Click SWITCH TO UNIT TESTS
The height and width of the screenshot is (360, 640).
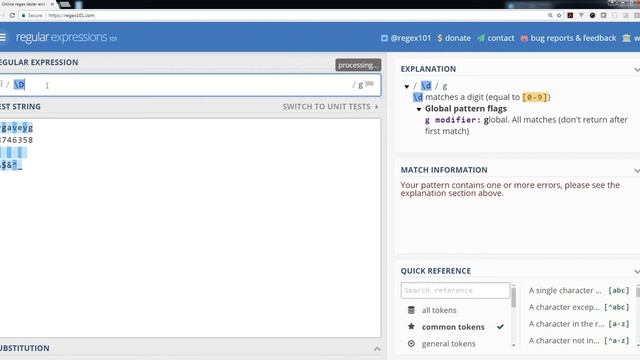click(330, 107)
